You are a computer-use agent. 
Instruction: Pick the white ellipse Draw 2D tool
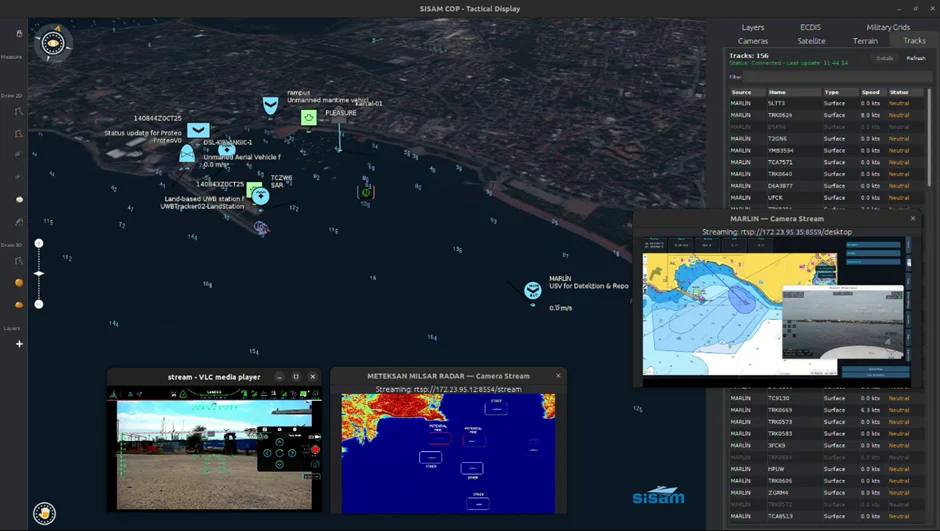pyautogui.click(x=19, y=200)
